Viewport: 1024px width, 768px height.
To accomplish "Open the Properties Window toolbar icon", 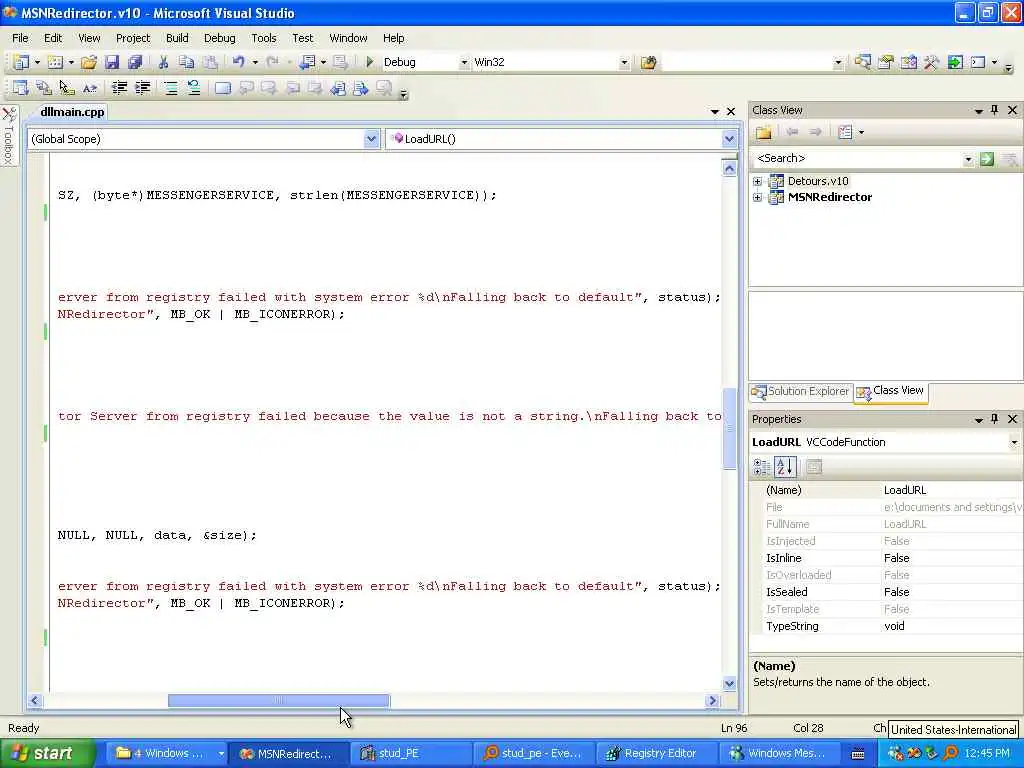I will point(886,62).
